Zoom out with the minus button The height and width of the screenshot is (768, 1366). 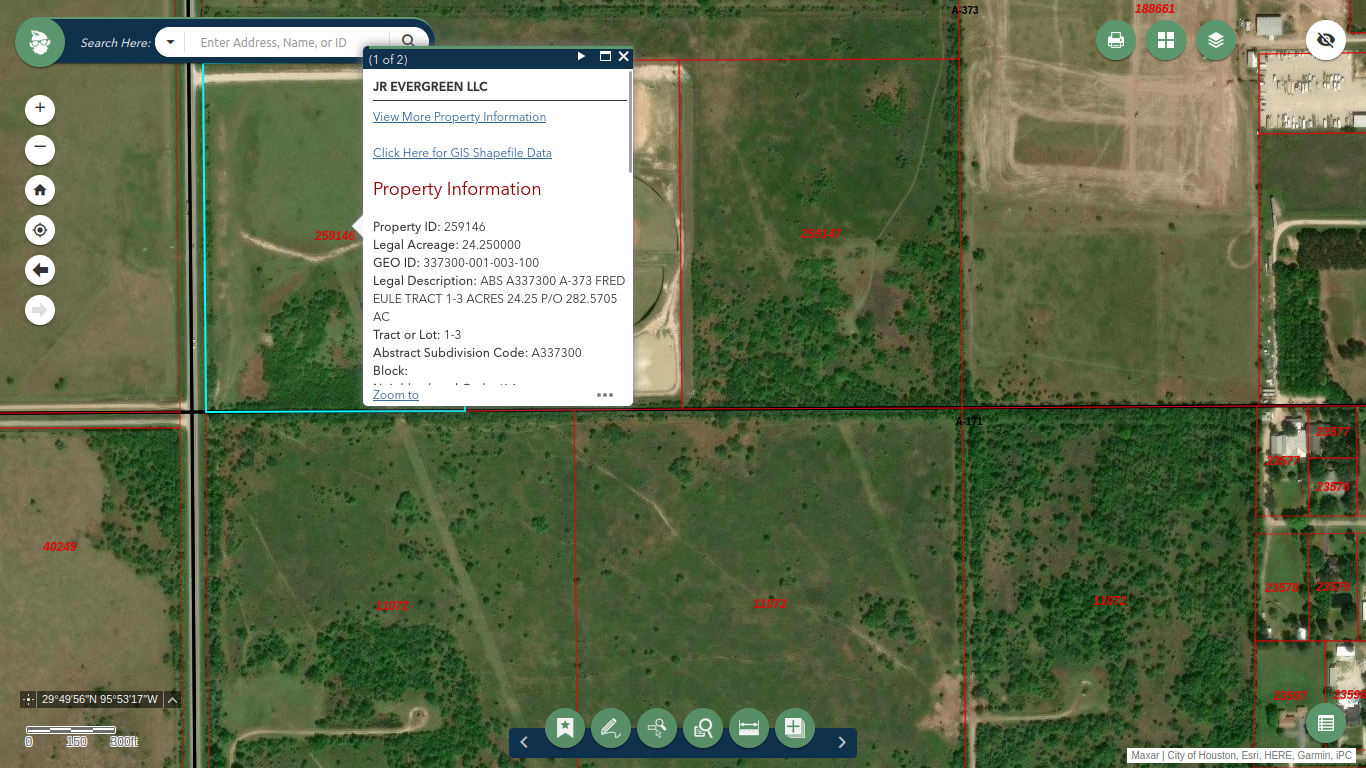(x=40, y=150)
